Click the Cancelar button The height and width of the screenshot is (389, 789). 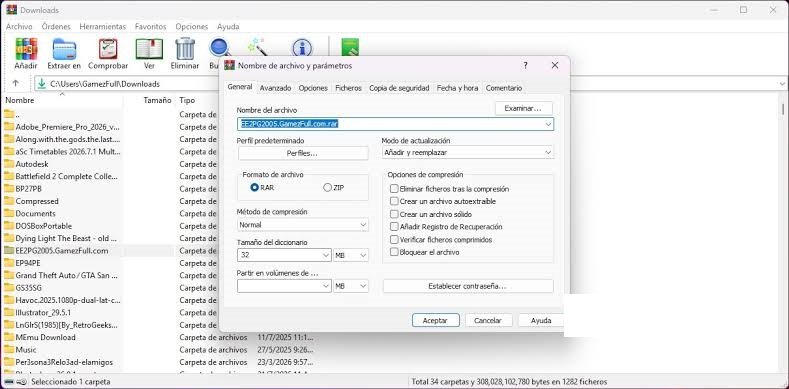488,320
